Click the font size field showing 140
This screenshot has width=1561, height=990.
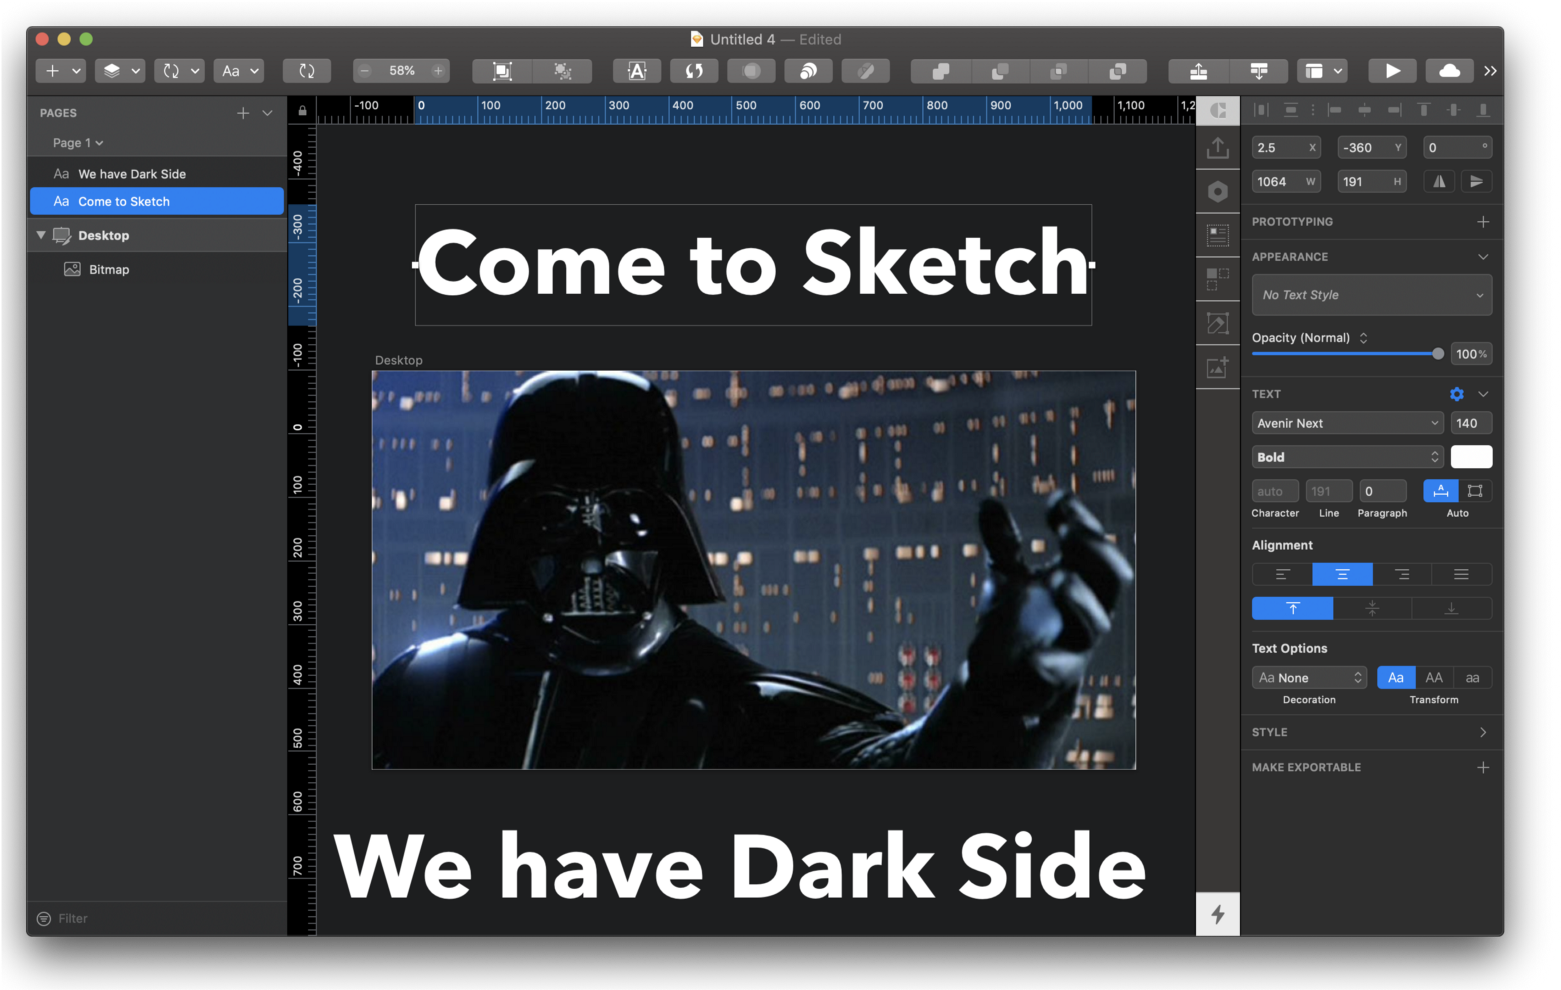click(x=1470, y=423)
